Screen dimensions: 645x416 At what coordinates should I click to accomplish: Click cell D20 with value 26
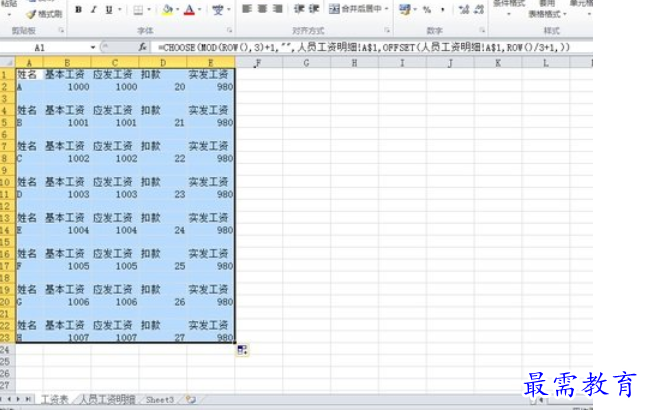pos(163,302)
